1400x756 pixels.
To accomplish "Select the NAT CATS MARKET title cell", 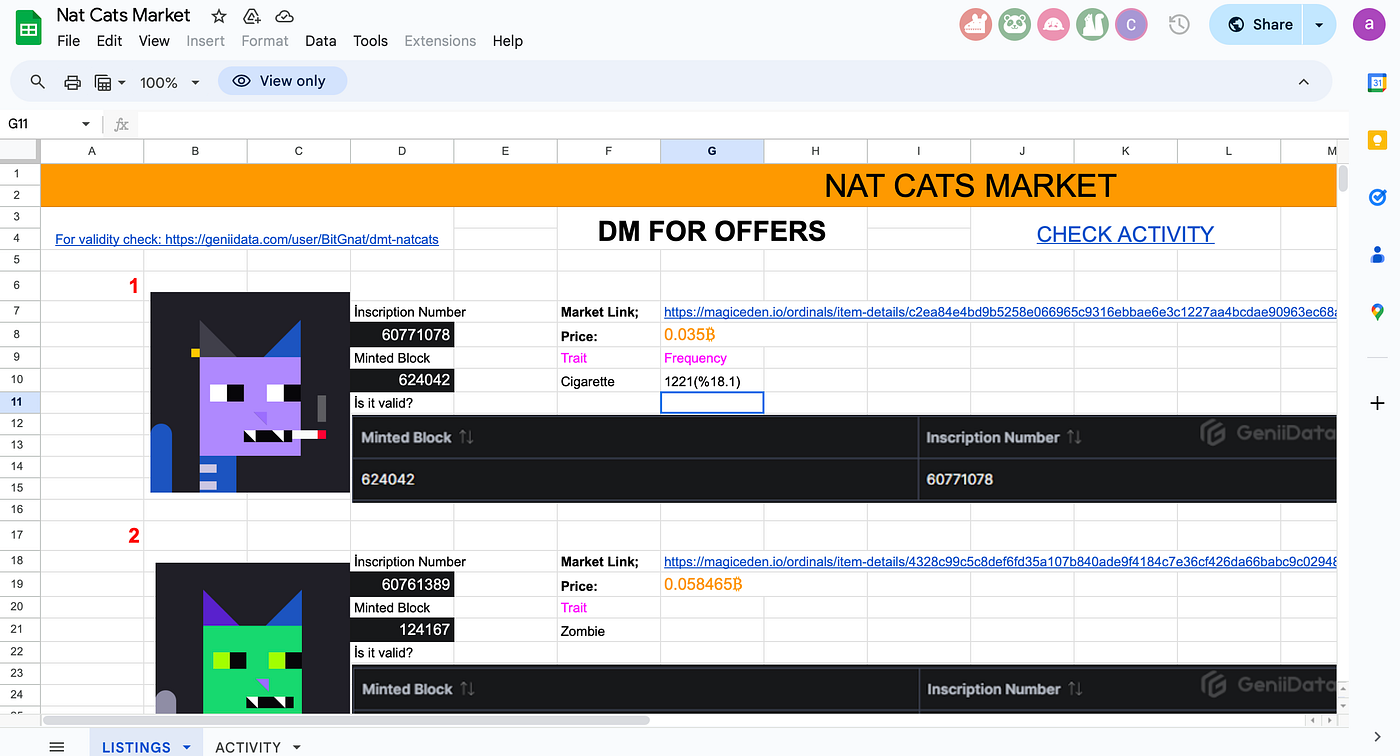I will [x=688, y=185].
